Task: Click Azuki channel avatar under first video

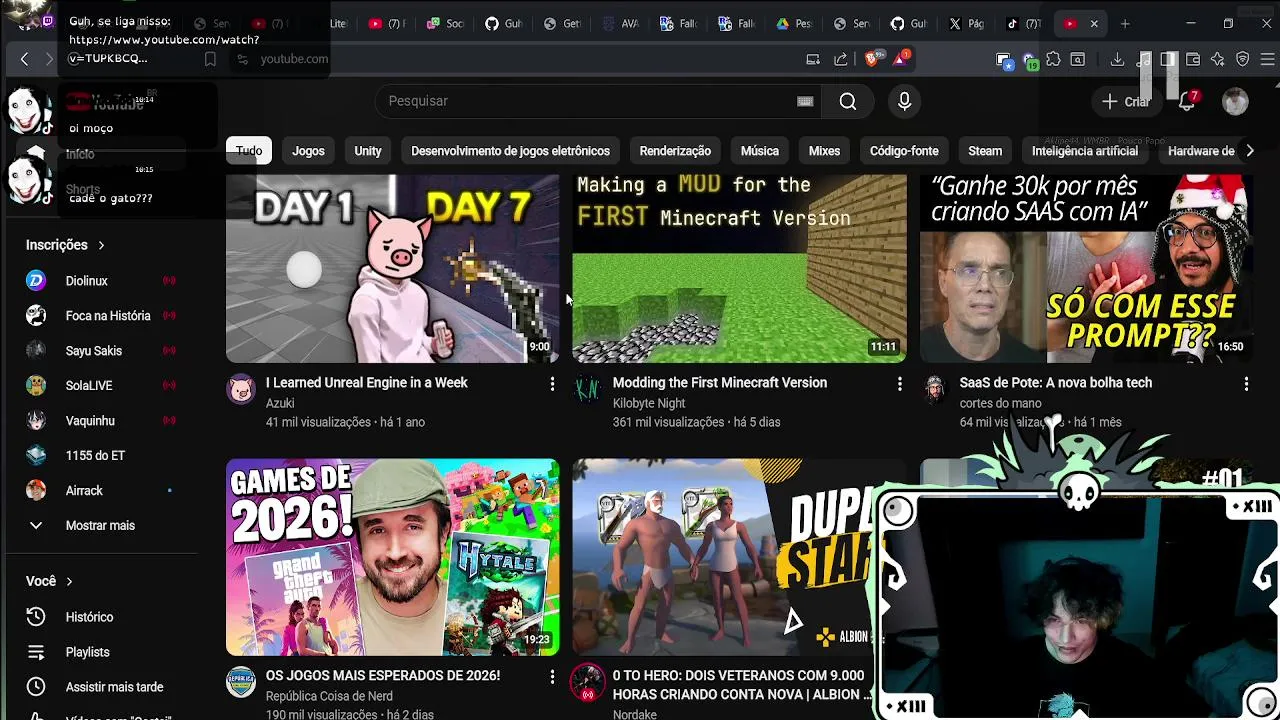Action: click(241, 389)
